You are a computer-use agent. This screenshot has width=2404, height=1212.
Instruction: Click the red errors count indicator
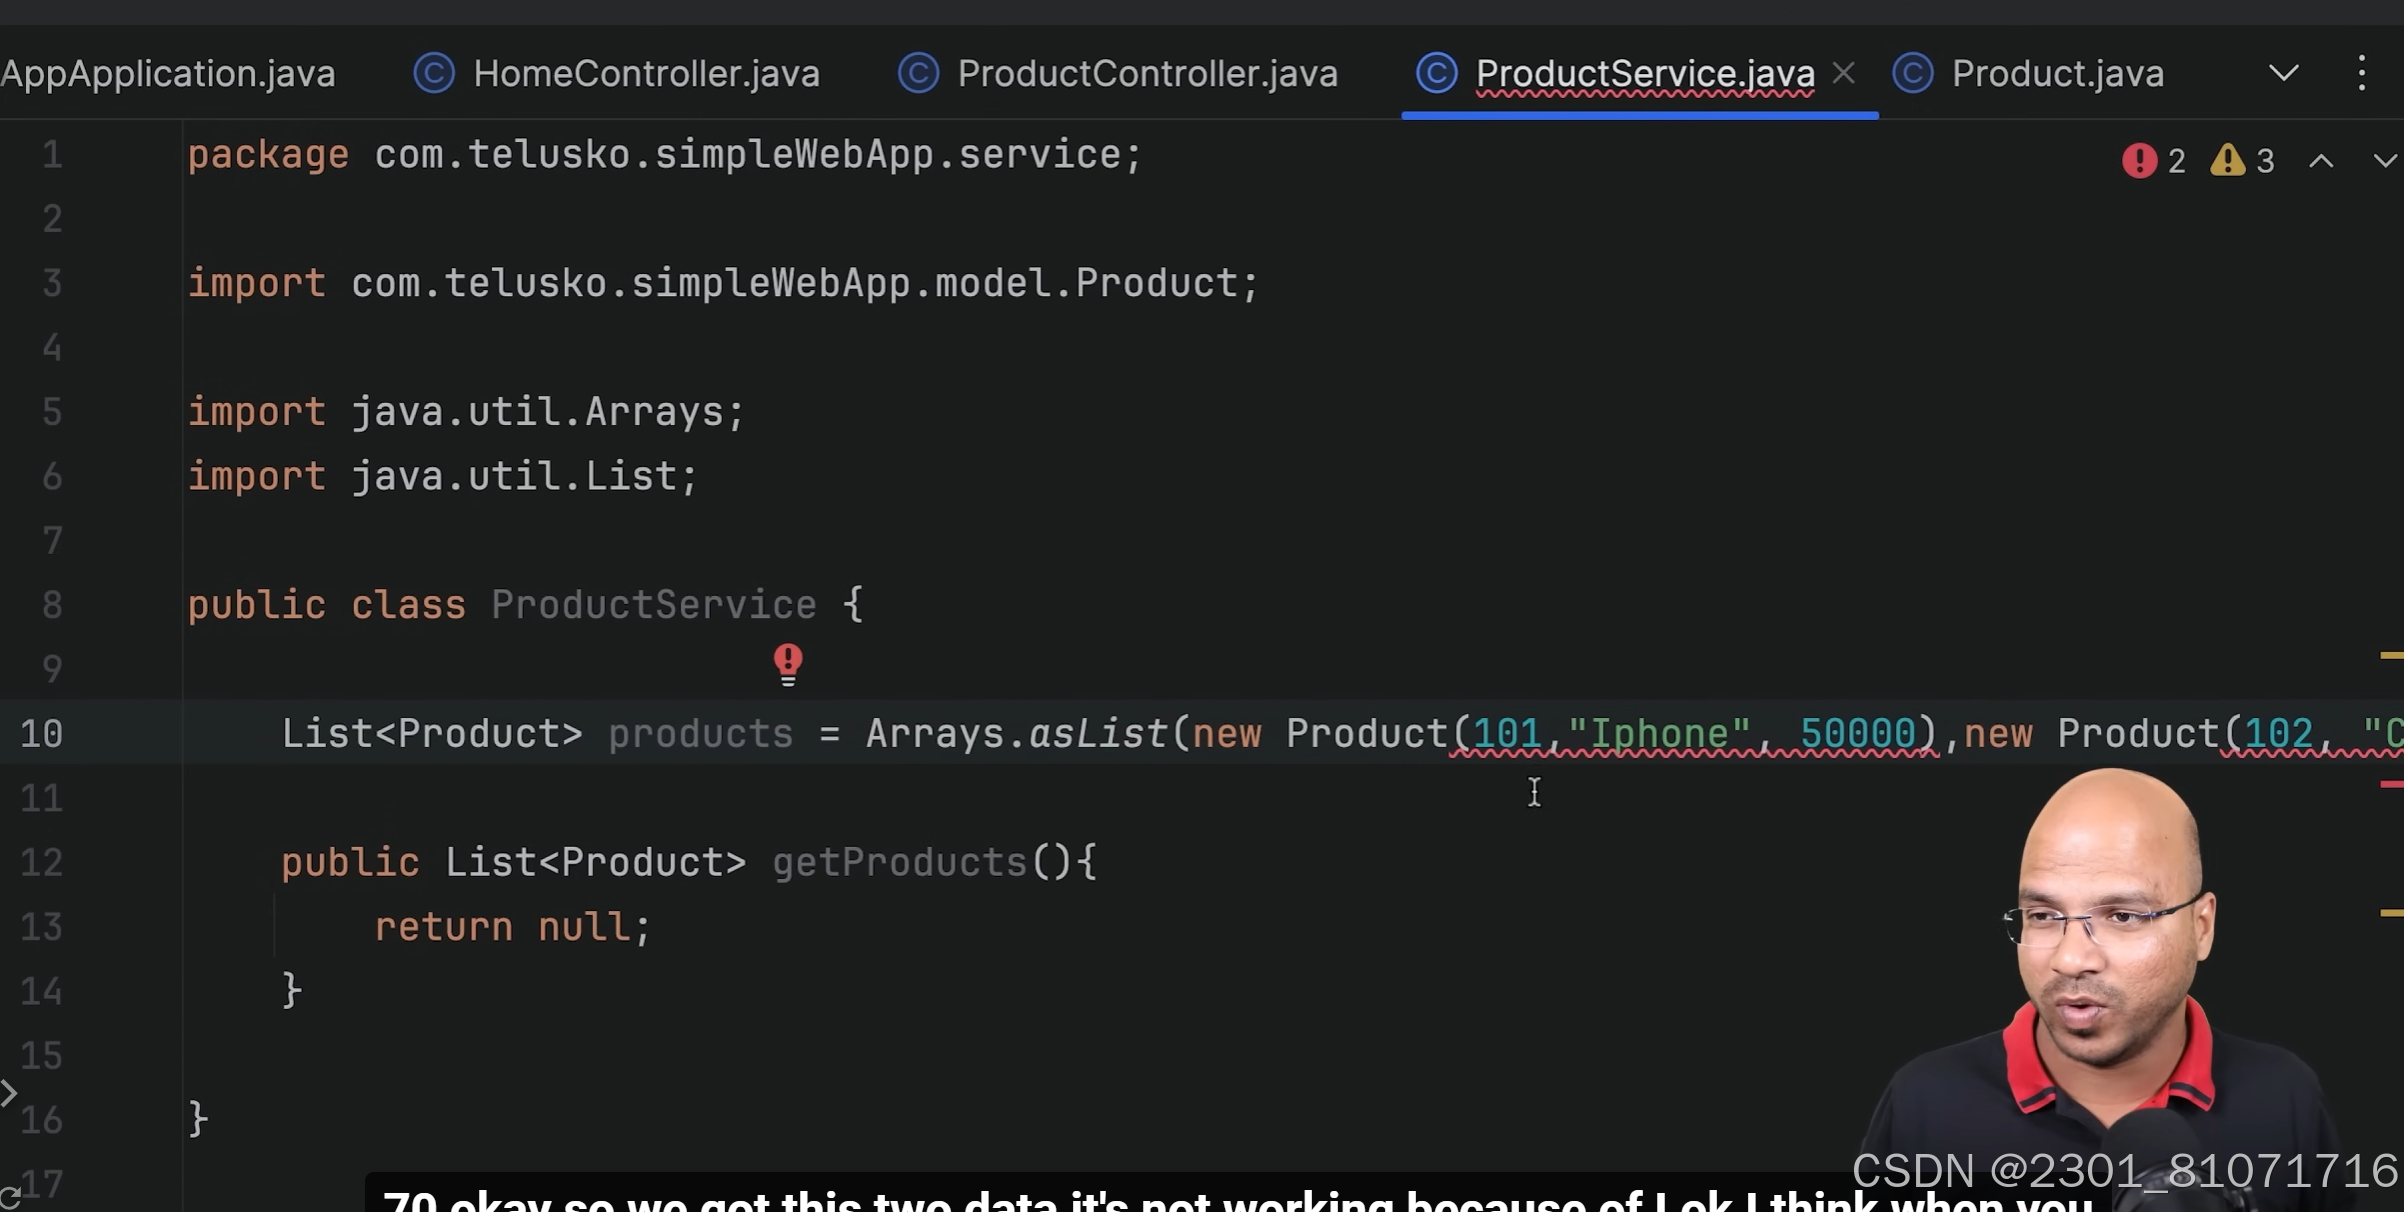point(2153,161)
